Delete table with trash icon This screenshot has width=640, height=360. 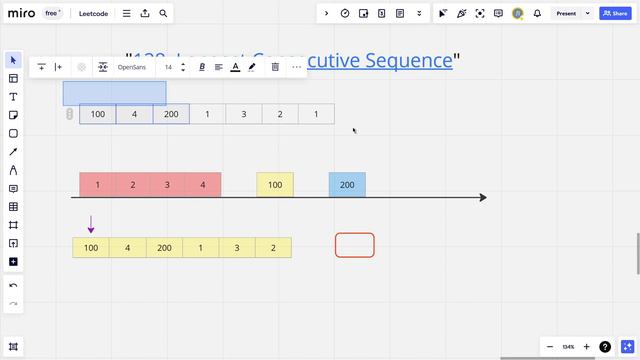[x=275, y=67]
